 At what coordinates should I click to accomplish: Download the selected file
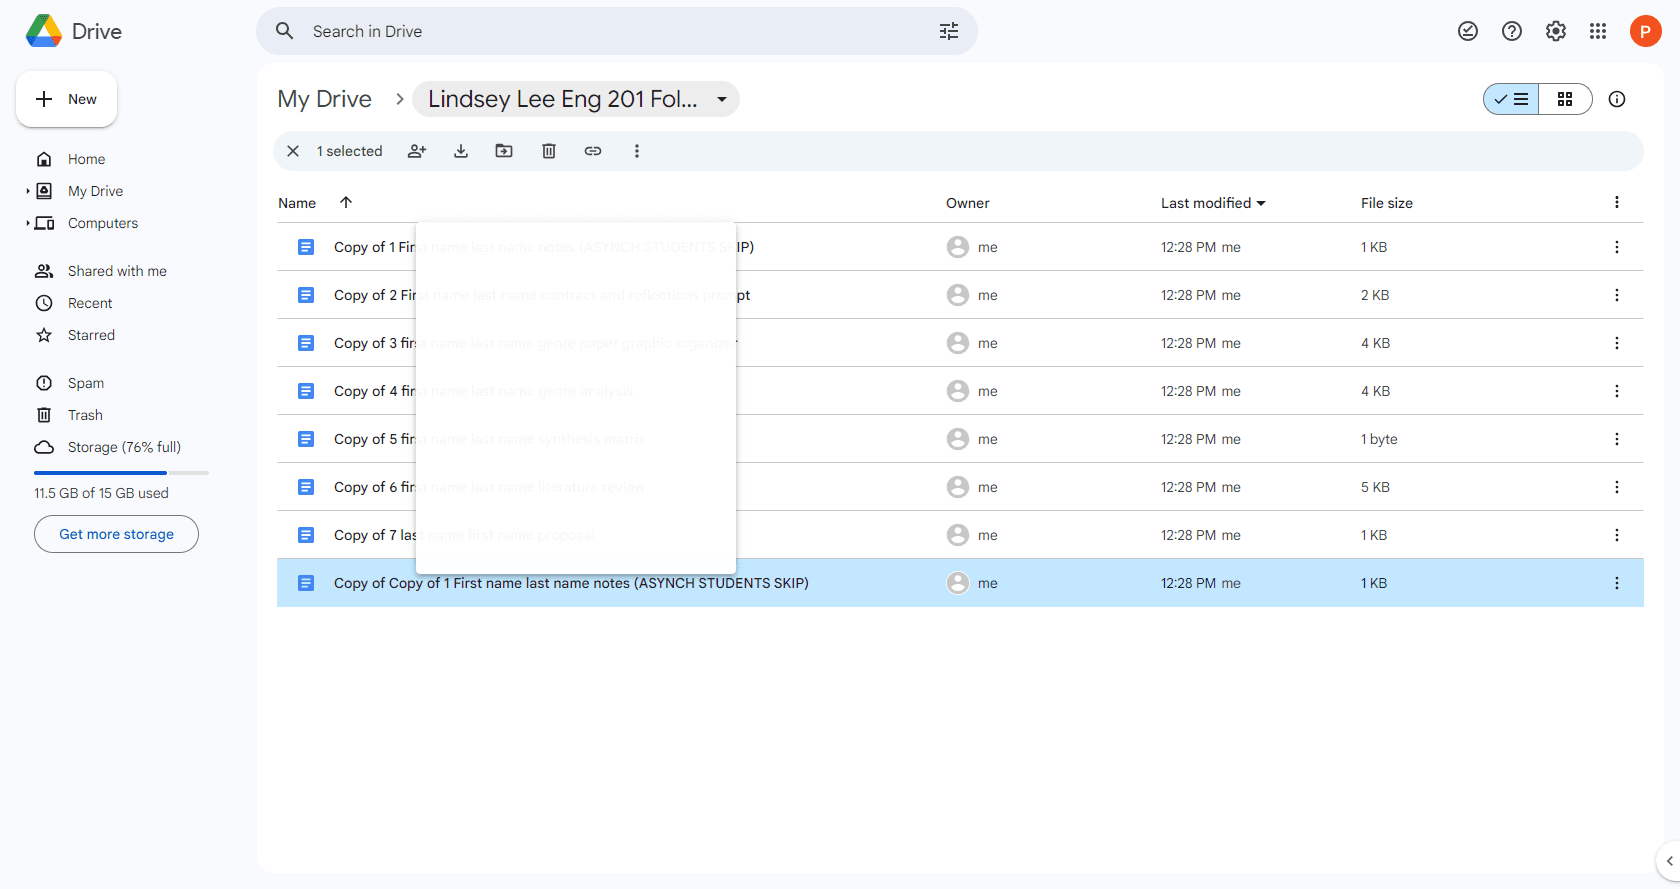(461, 151)
